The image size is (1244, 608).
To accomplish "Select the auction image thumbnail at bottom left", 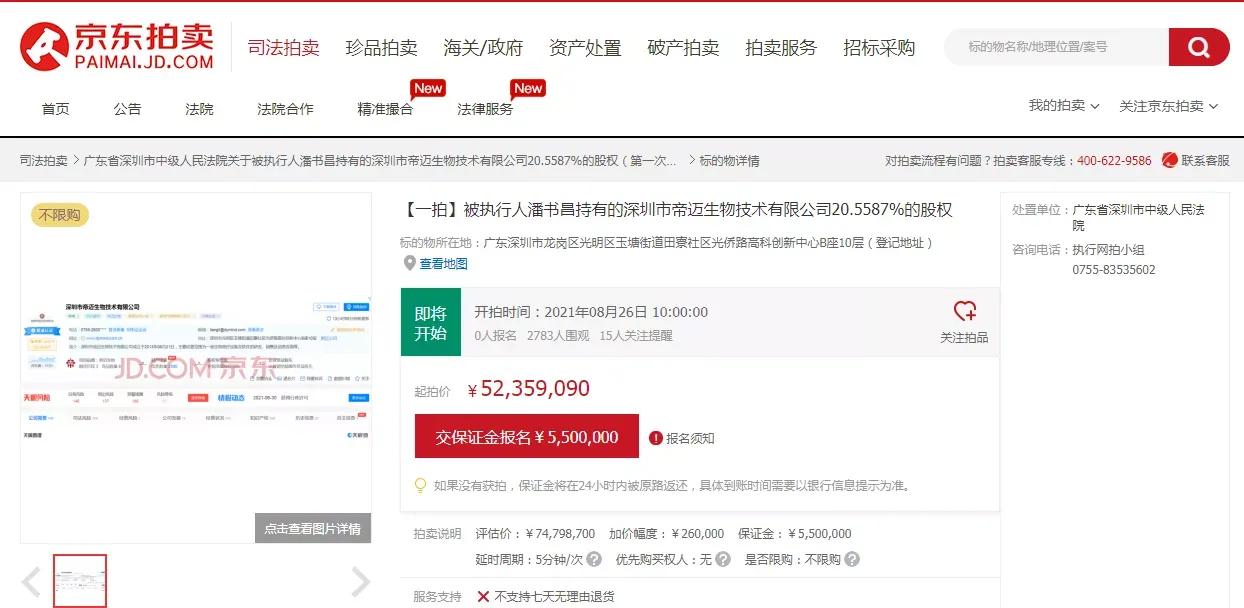I will click(x=80, y=580).
